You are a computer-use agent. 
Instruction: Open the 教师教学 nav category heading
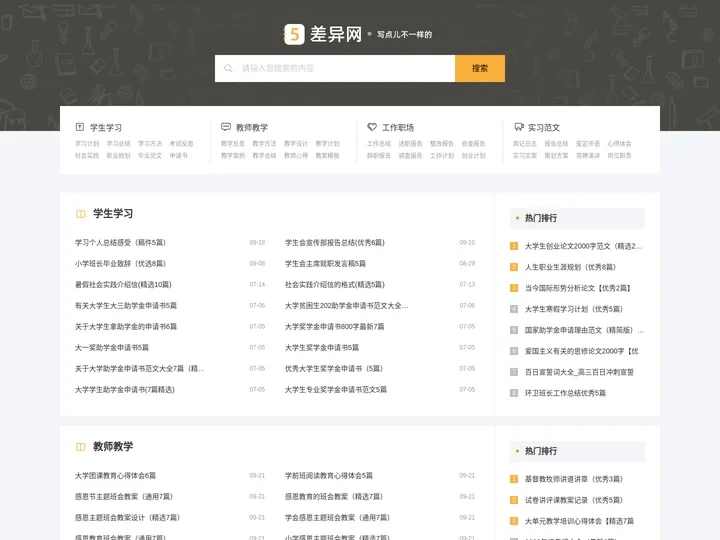point(252,128)
